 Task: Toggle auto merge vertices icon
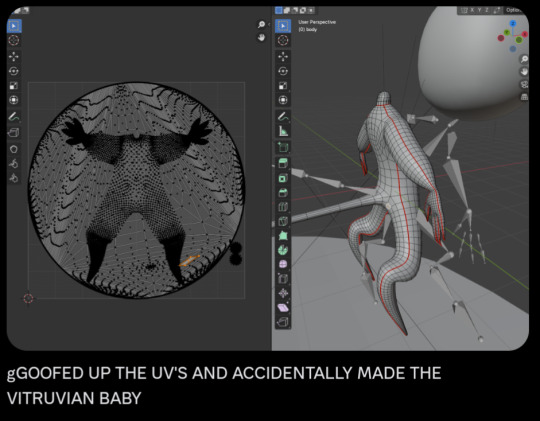click(497, 10)
